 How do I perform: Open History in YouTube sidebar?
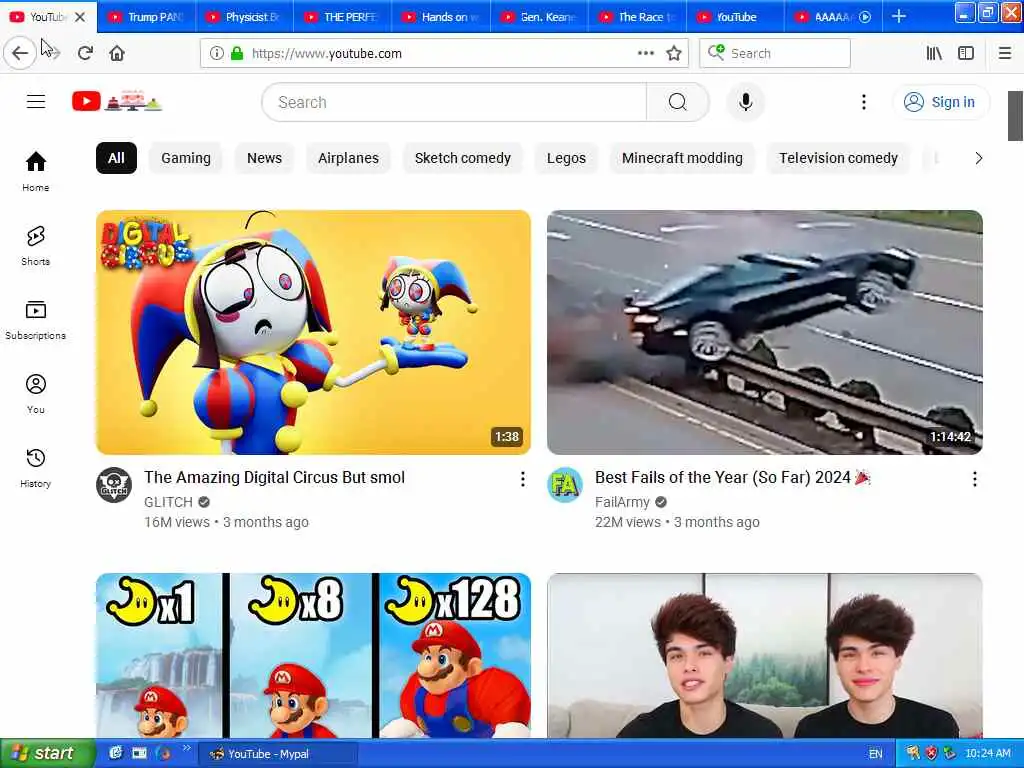click(35, 468)
